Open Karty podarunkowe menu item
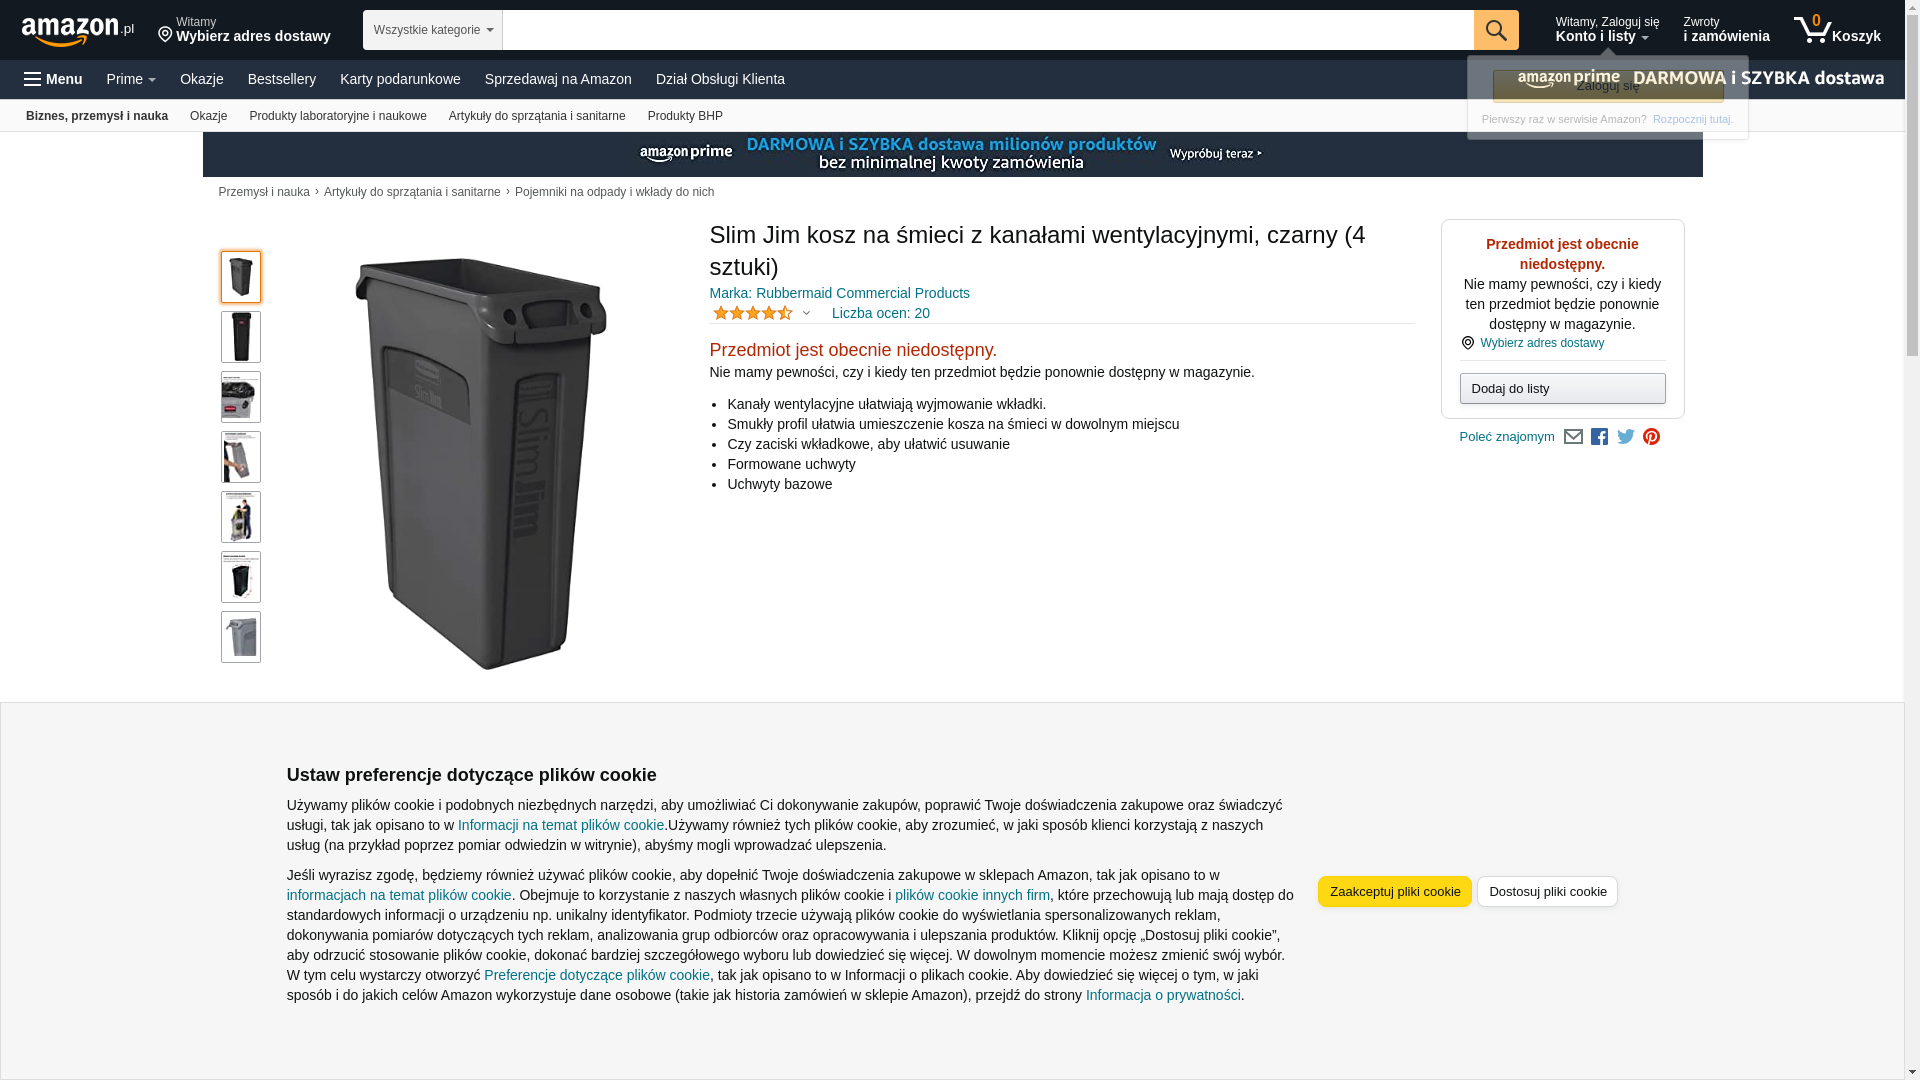The image size is (1920, 1080). pyautogui.click(x=400, y=79)
